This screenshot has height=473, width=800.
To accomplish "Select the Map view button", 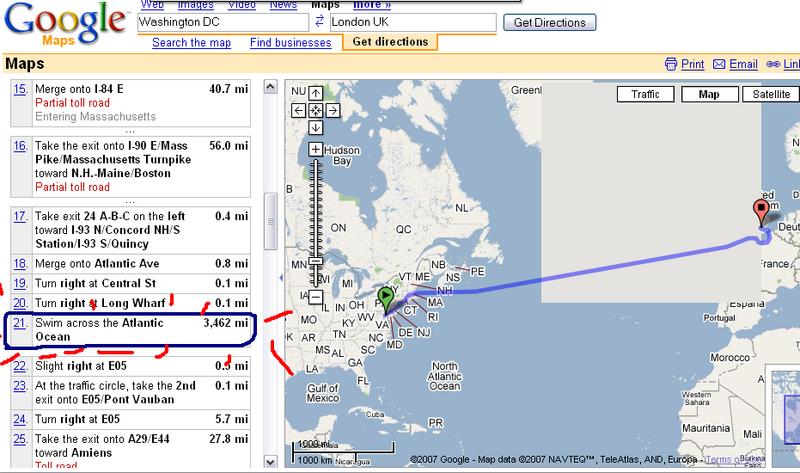I will coord(709,95).
